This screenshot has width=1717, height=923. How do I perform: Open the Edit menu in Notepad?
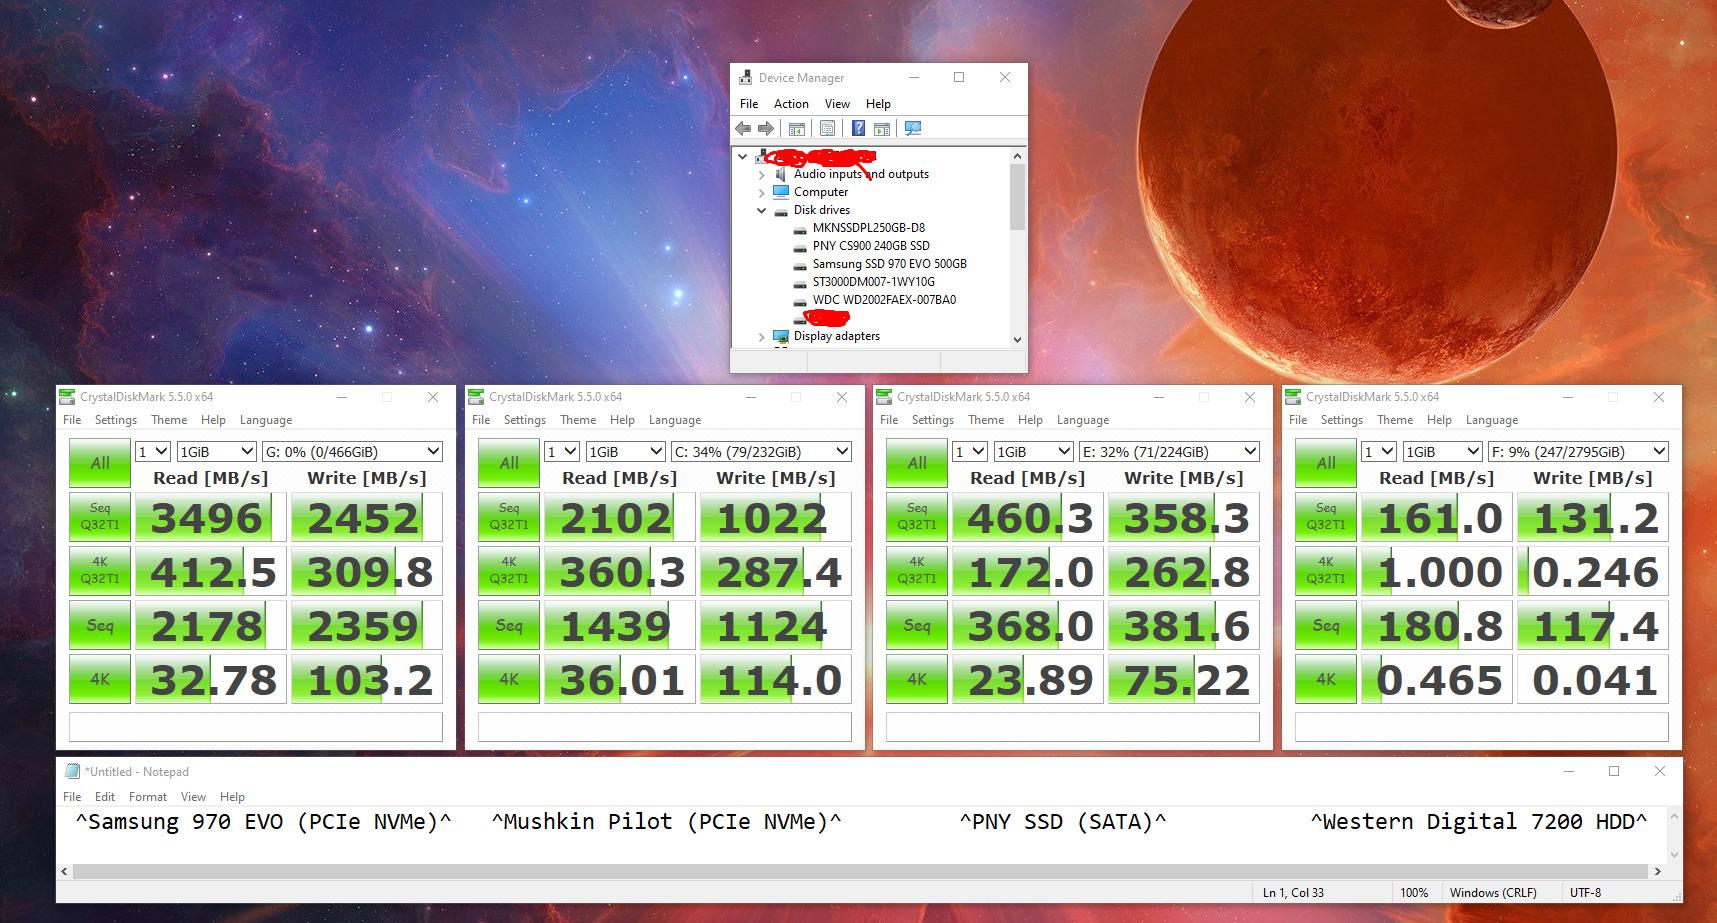tap(105, 797)
